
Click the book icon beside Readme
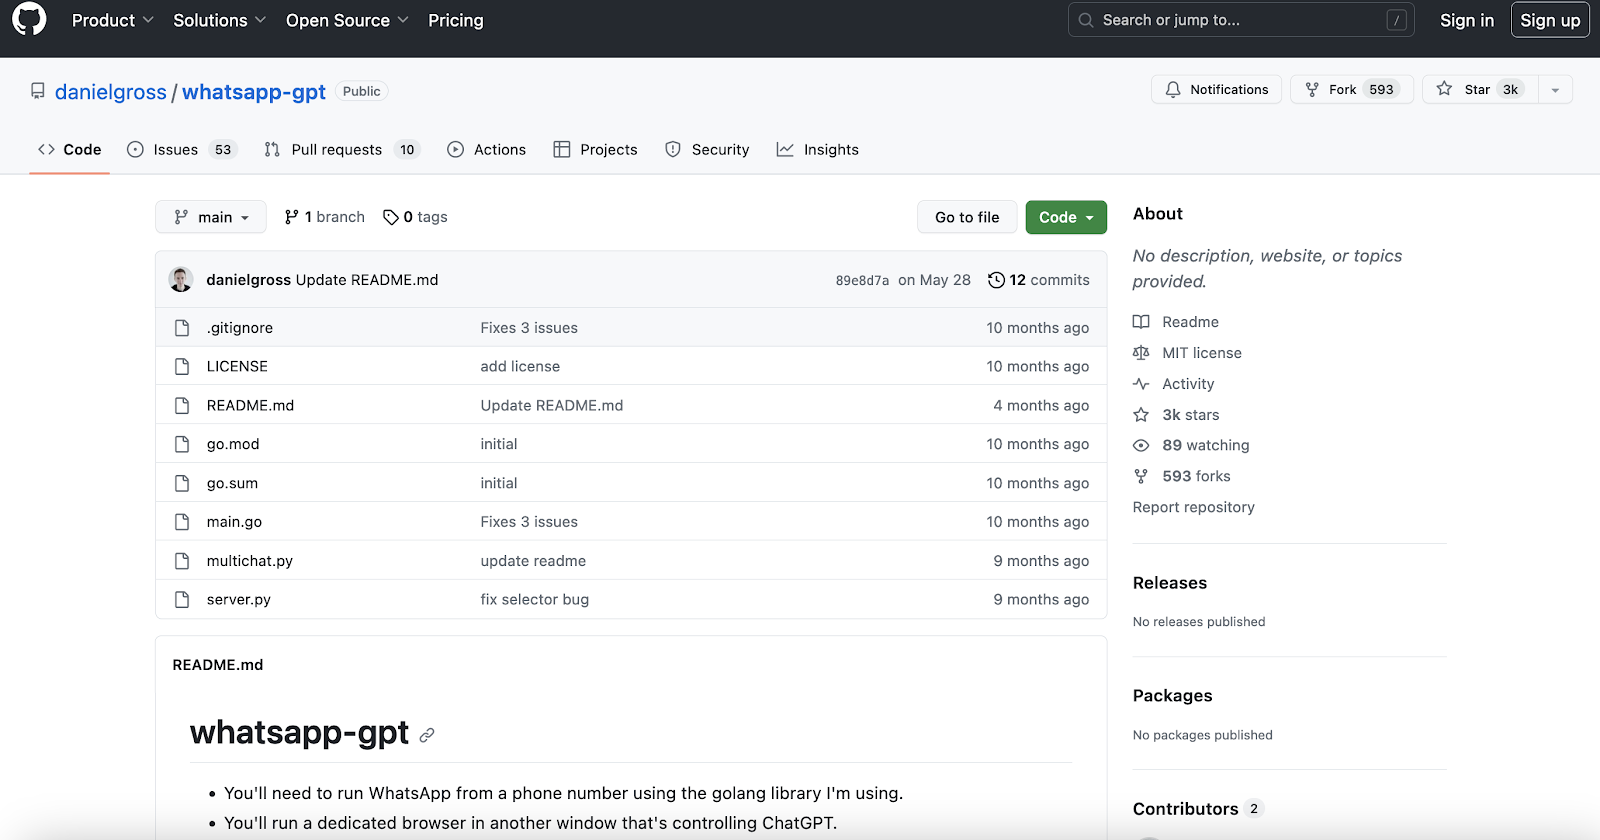click(x=1141, y=322)
